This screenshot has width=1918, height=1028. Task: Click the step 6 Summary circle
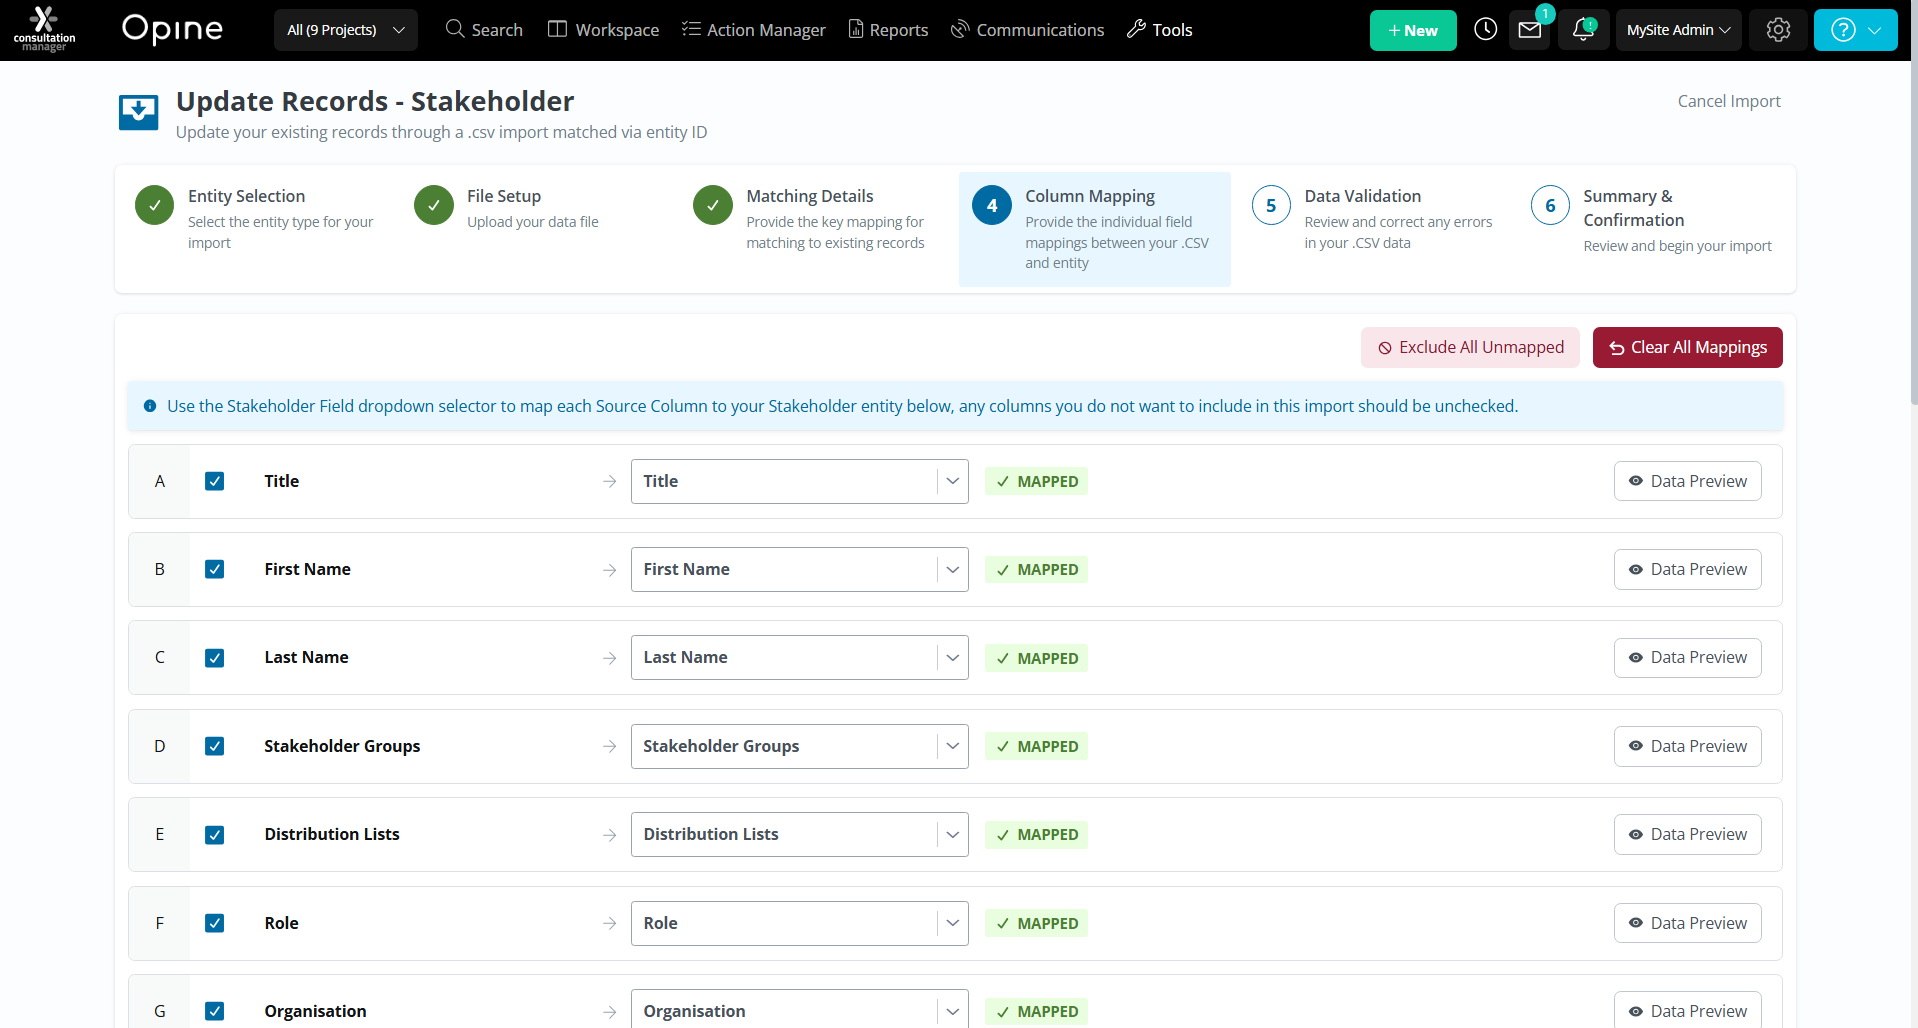(1550, 205)
